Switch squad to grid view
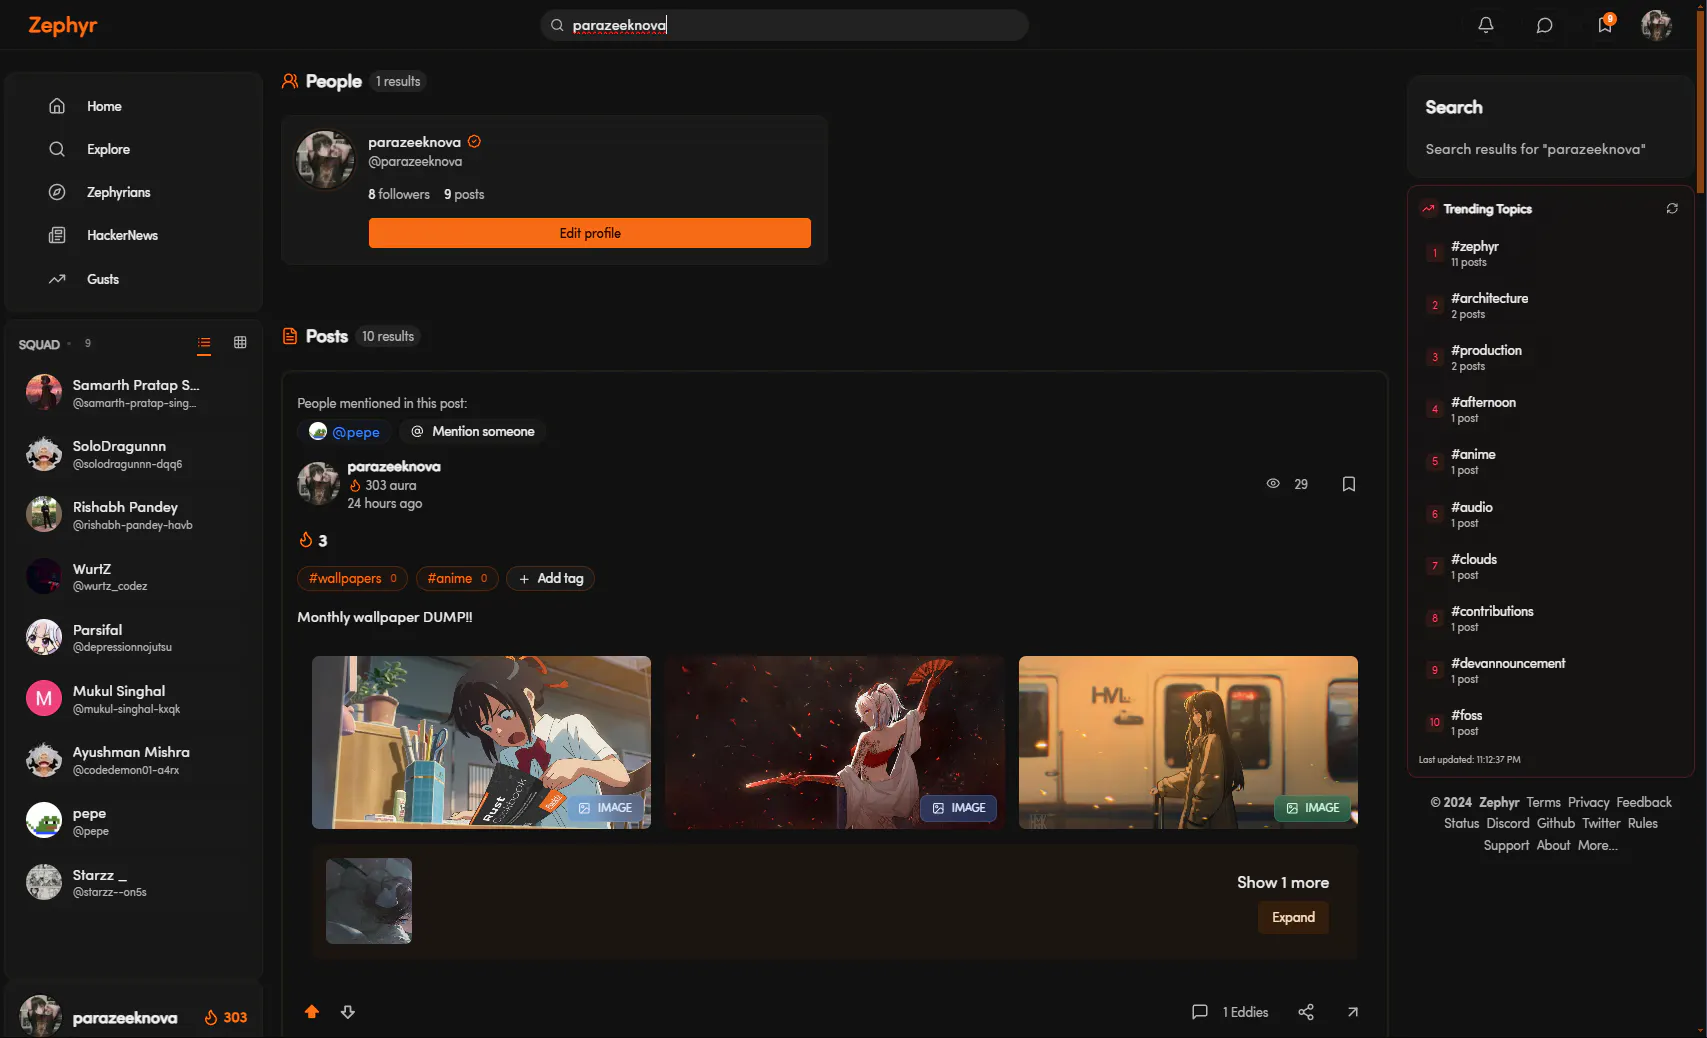The width and height of the screenshot is (1707, 1038). pyautogui.click(x=240, y=343)
